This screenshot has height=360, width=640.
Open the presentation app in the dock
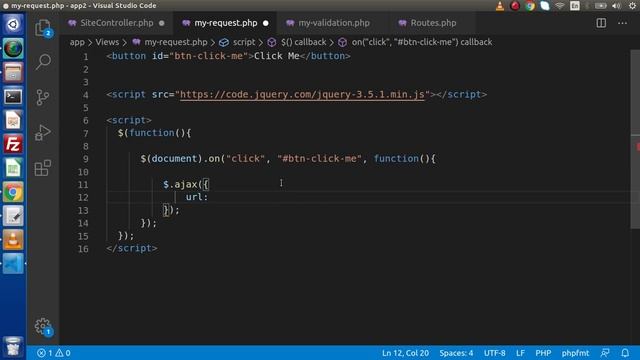13,120
